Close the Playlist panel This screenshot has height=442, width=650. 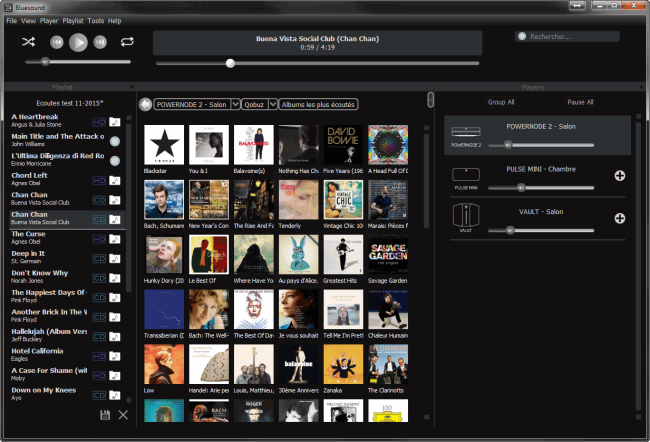click(132, 87)
